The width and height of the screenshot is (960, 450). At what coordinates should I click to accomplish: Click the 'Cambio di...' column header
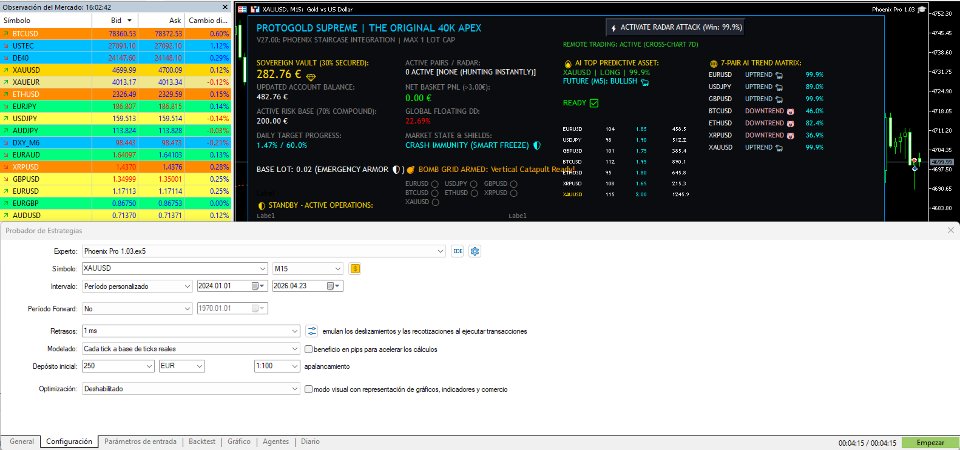tap(208, 20)
